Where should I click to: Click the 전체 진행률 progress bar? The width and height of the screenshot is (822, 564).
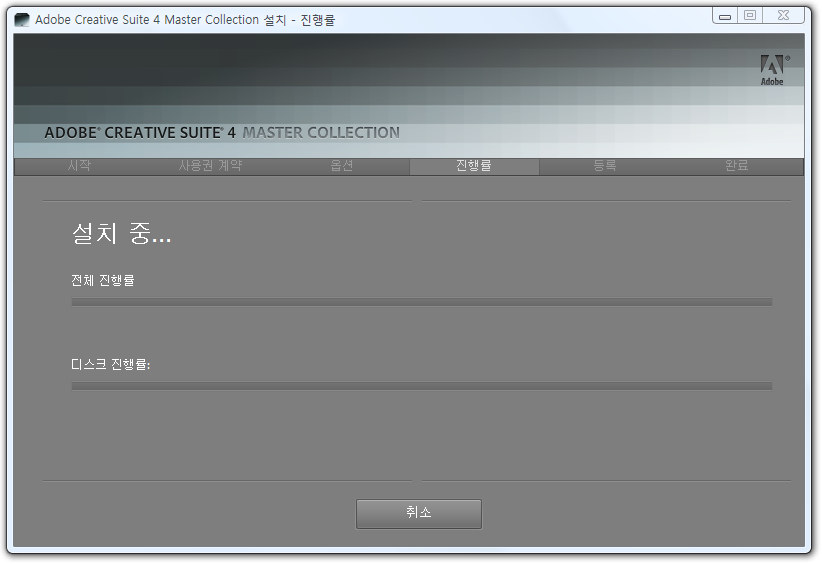click(x=421, y=302)
